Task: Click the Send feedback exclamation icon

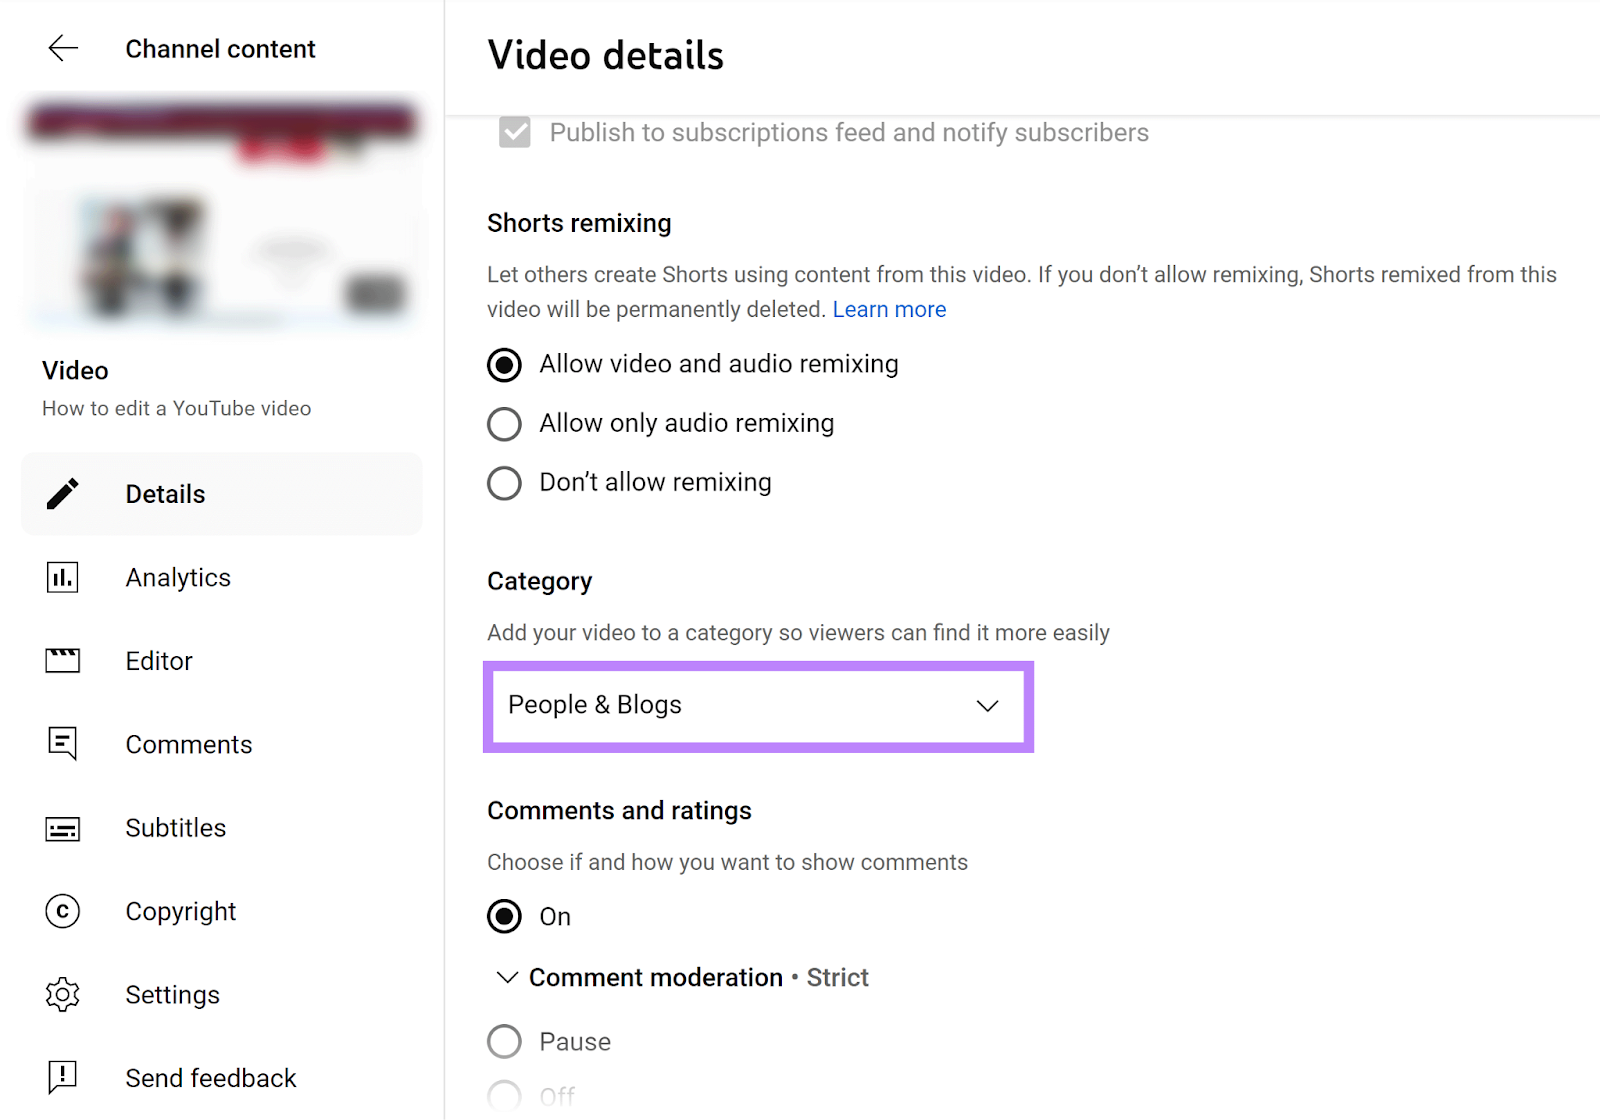Action: point(63,1077)
